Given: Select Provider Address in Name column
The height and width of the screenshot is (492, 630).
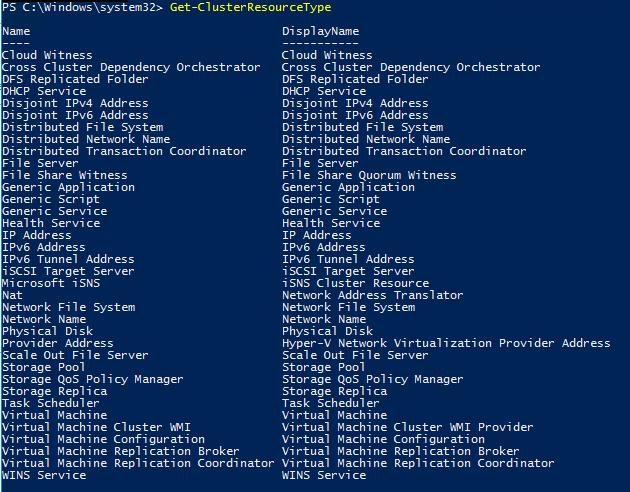Looking at the screenshot, I should 57,343.
